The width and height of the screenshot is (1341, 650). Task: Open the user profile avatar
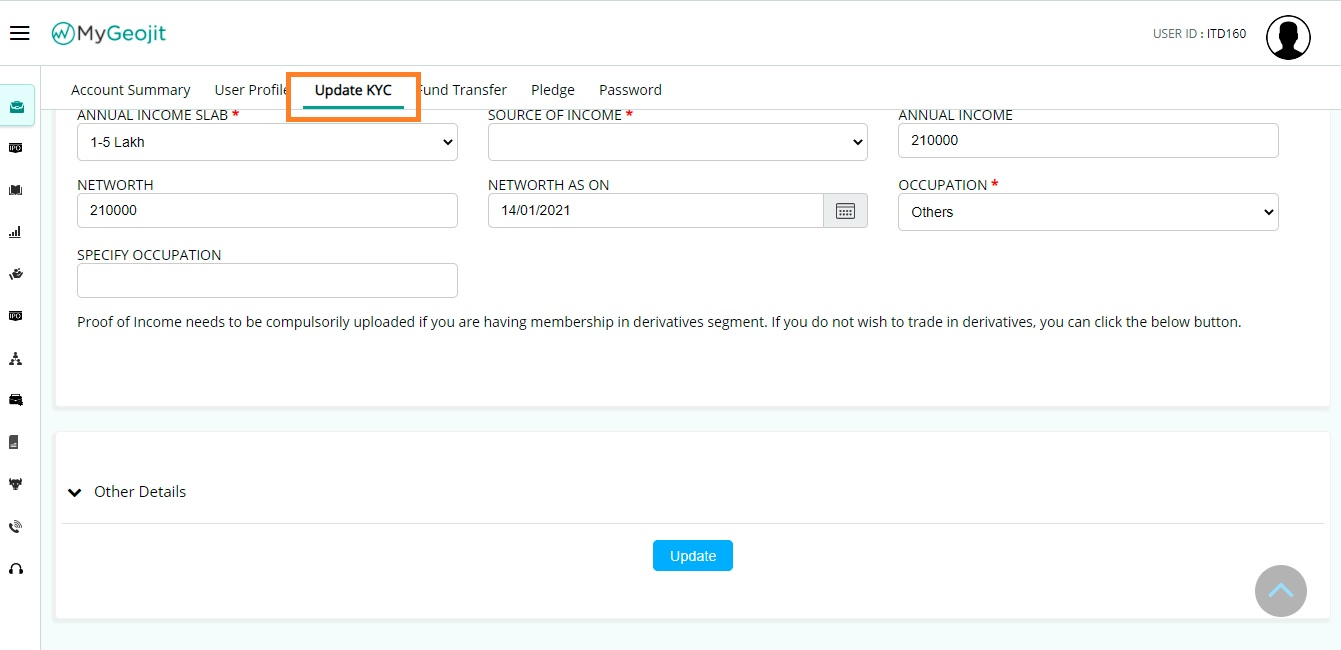pos(1288,38)
